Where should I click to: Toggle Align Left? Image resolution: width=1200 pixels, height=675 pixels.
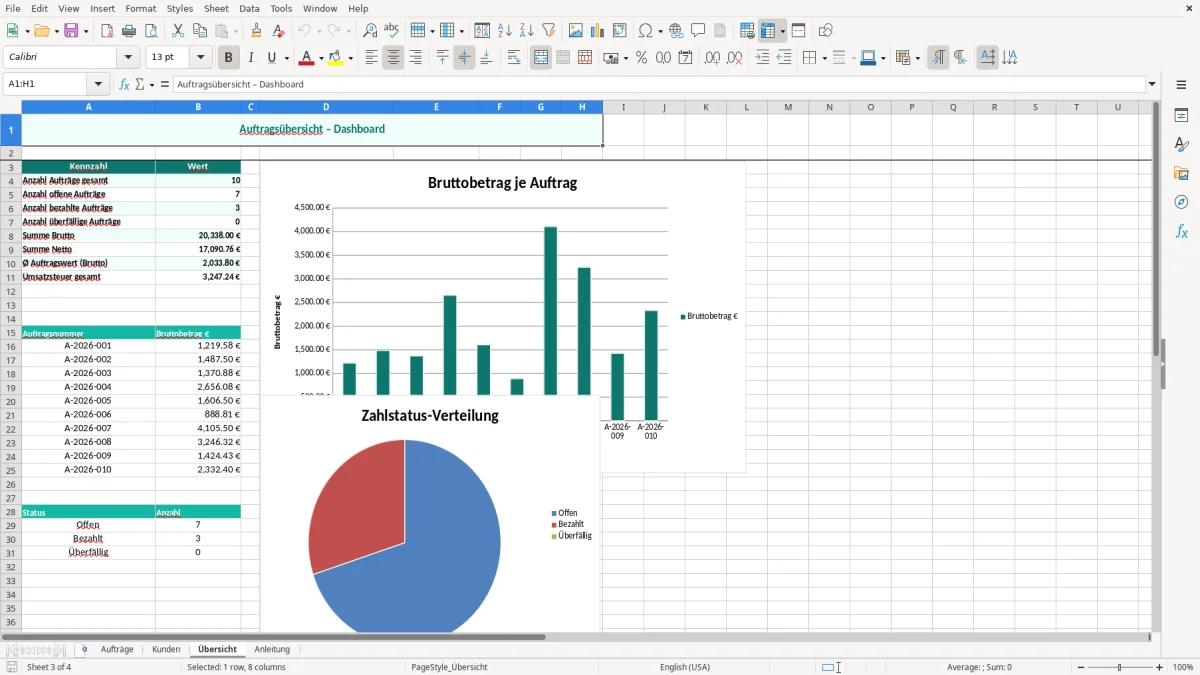[371, 58]
